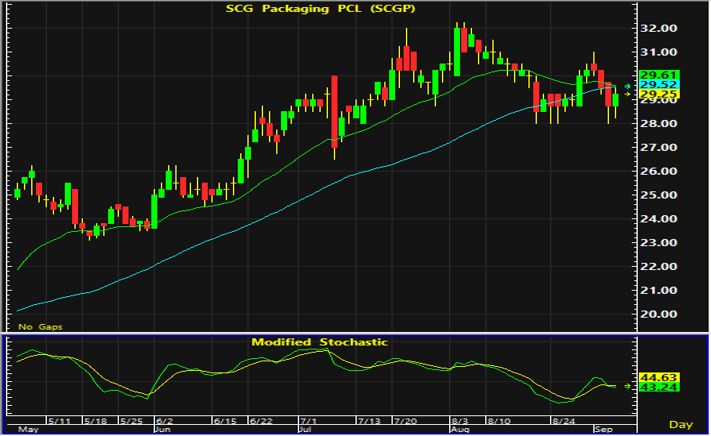
Task: Click the 31.00 price axis label
Action: pos(658,52)
